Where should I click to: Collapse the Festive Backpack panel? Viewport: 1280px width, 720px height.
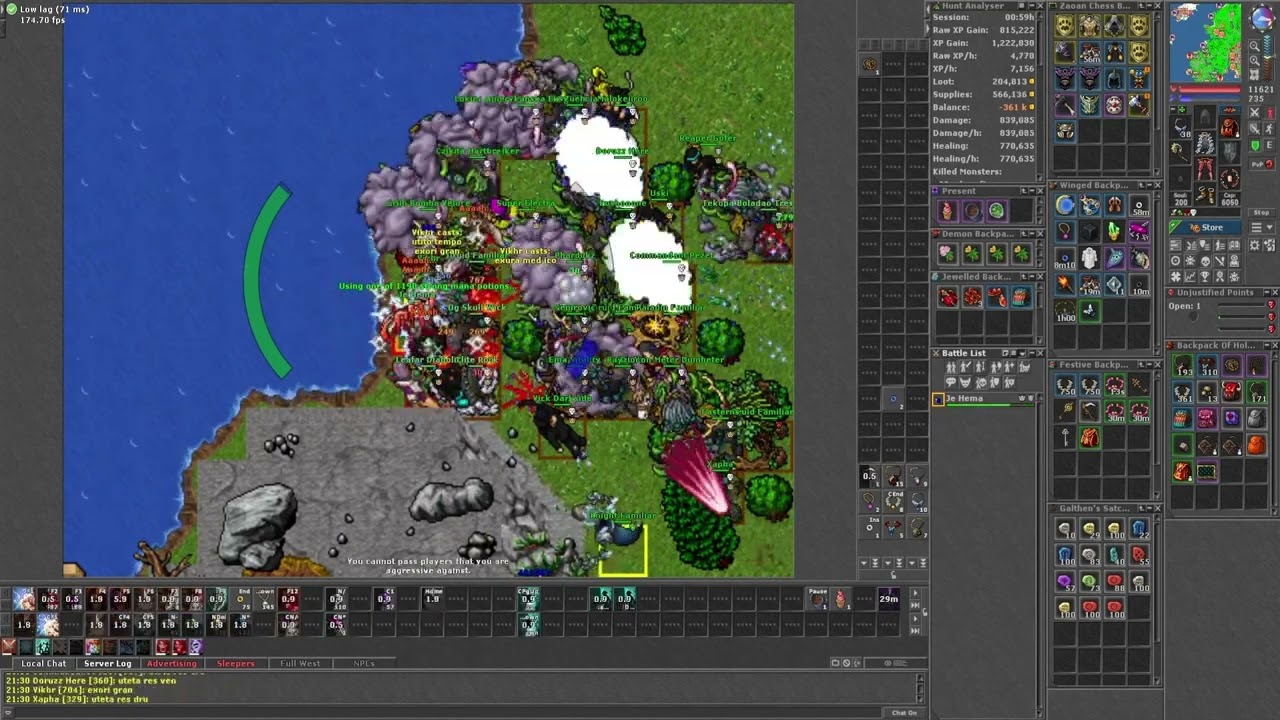pyautogui.click(x=1150, y=364)
